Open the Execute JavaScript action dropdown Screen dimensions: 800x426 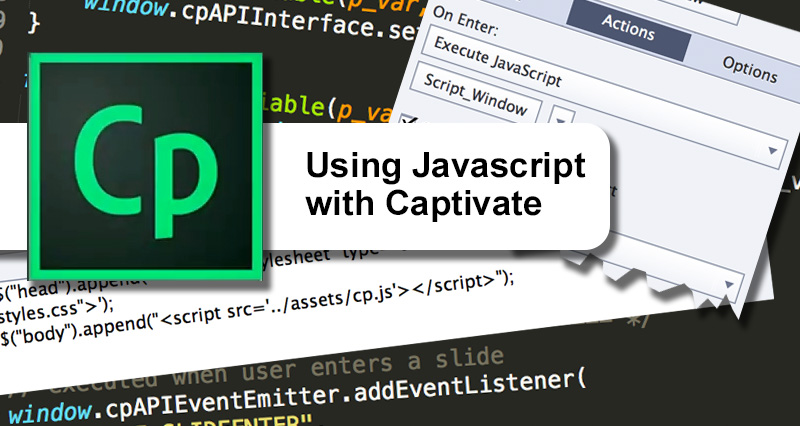point(607,99)
